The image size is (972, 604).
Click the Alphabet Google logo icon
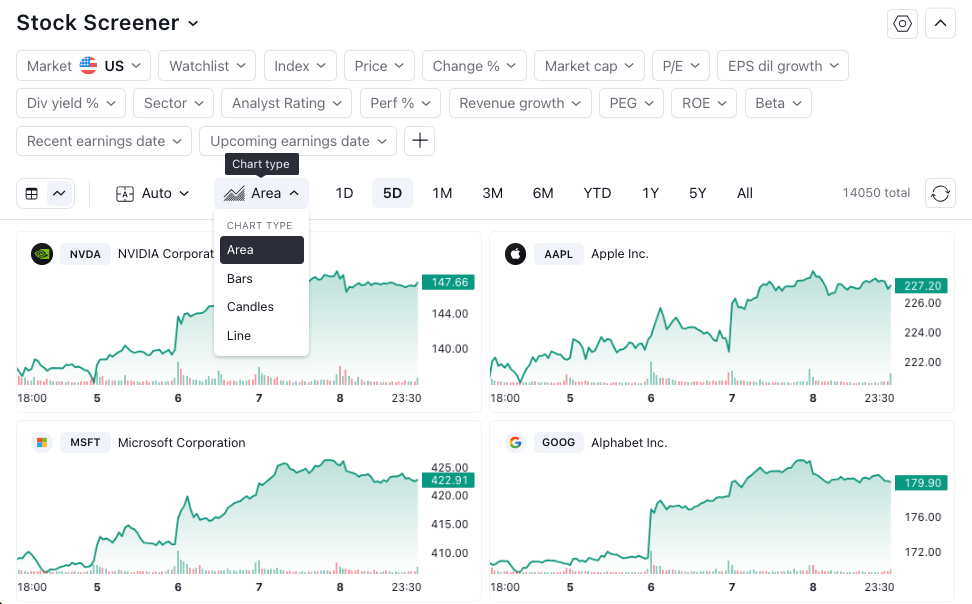pyautogui.click(x=515, y=443)
